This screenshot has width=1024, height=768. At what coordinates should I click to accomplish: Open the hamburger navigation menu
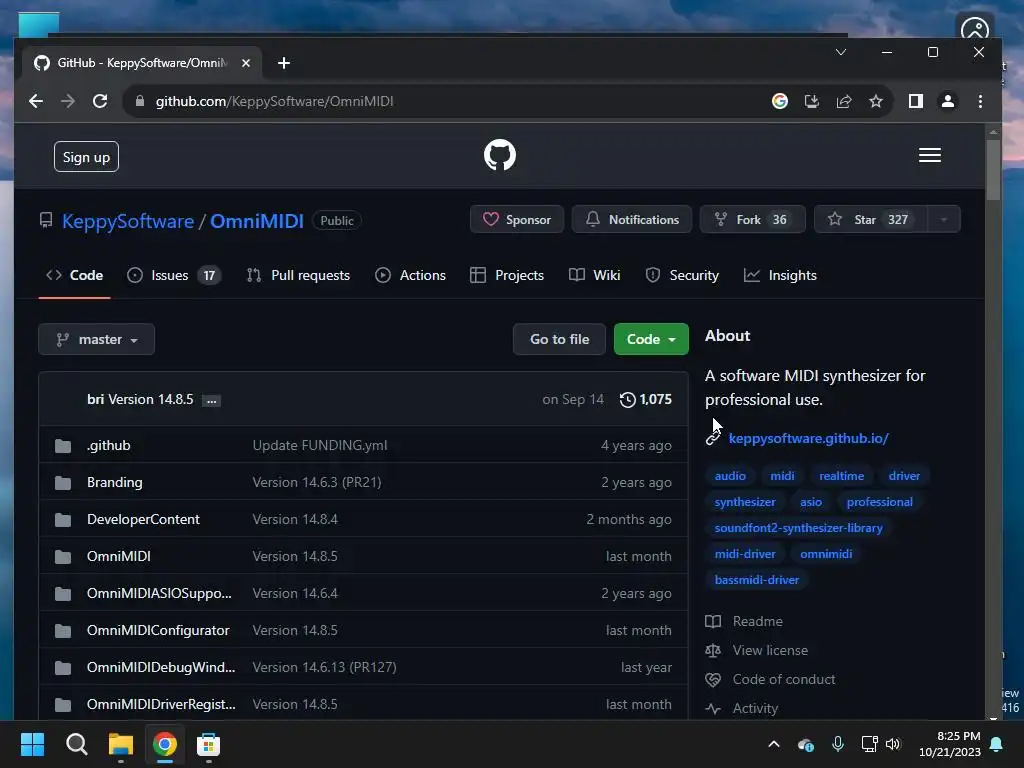[929, 155]
